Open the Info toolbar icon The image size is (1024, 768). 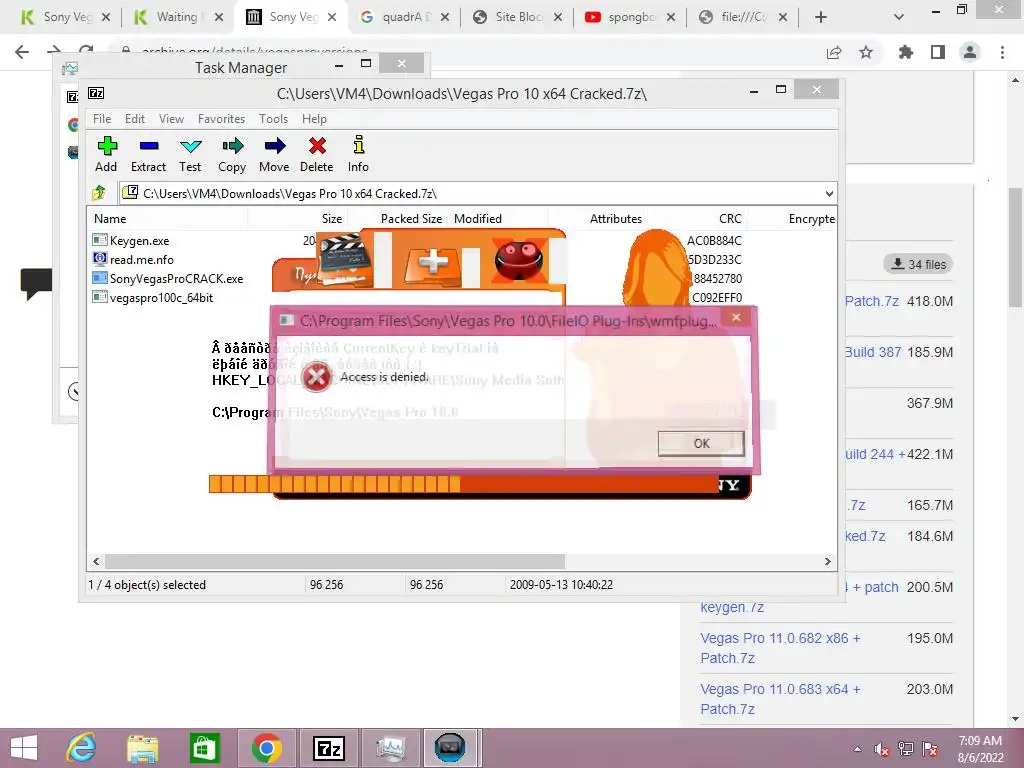click(358, 154)
